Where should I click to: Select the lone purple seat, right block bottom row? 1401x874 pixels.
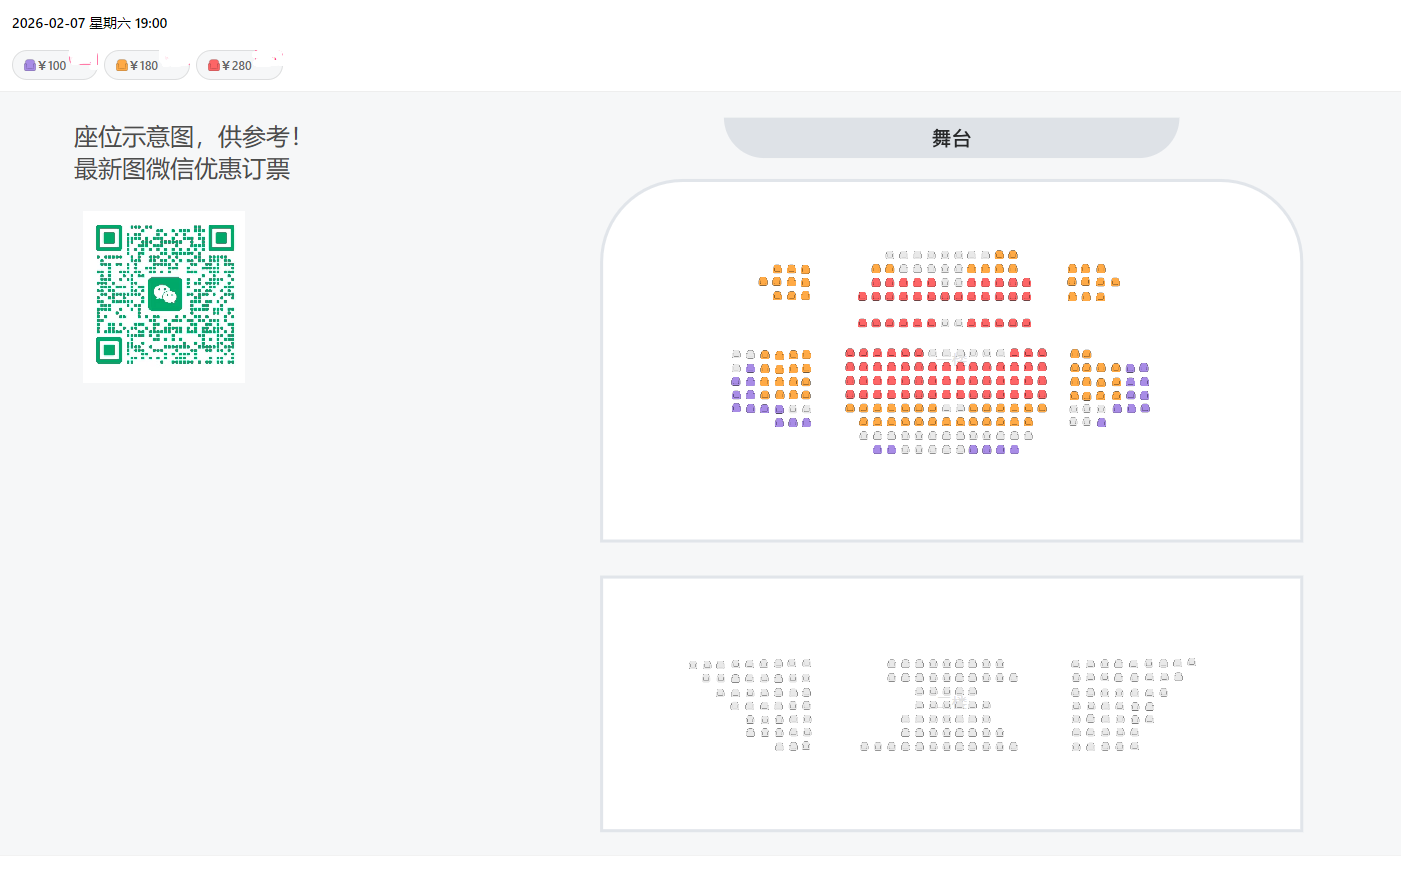1101,423
